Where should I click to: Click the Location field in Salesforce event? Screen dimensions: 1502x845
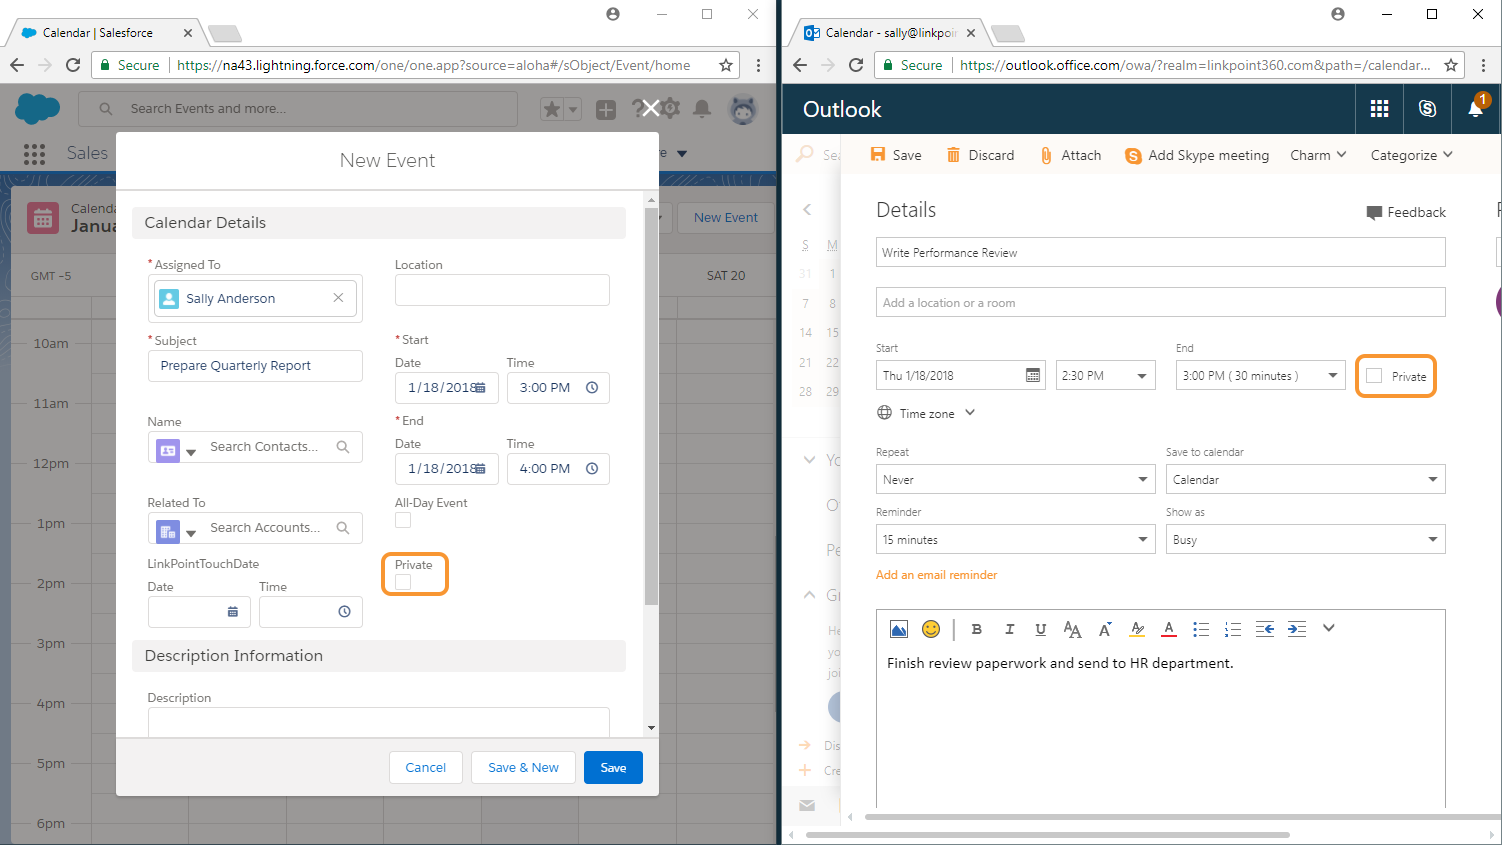(502, 290)
